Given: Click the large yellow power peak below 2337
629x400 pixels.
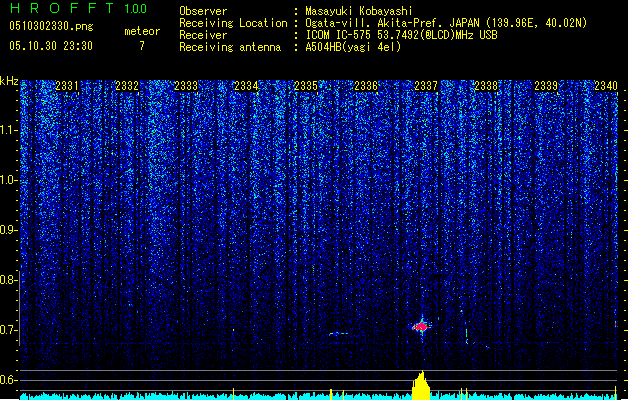Looking at the screenshot, I should [421, 386].
